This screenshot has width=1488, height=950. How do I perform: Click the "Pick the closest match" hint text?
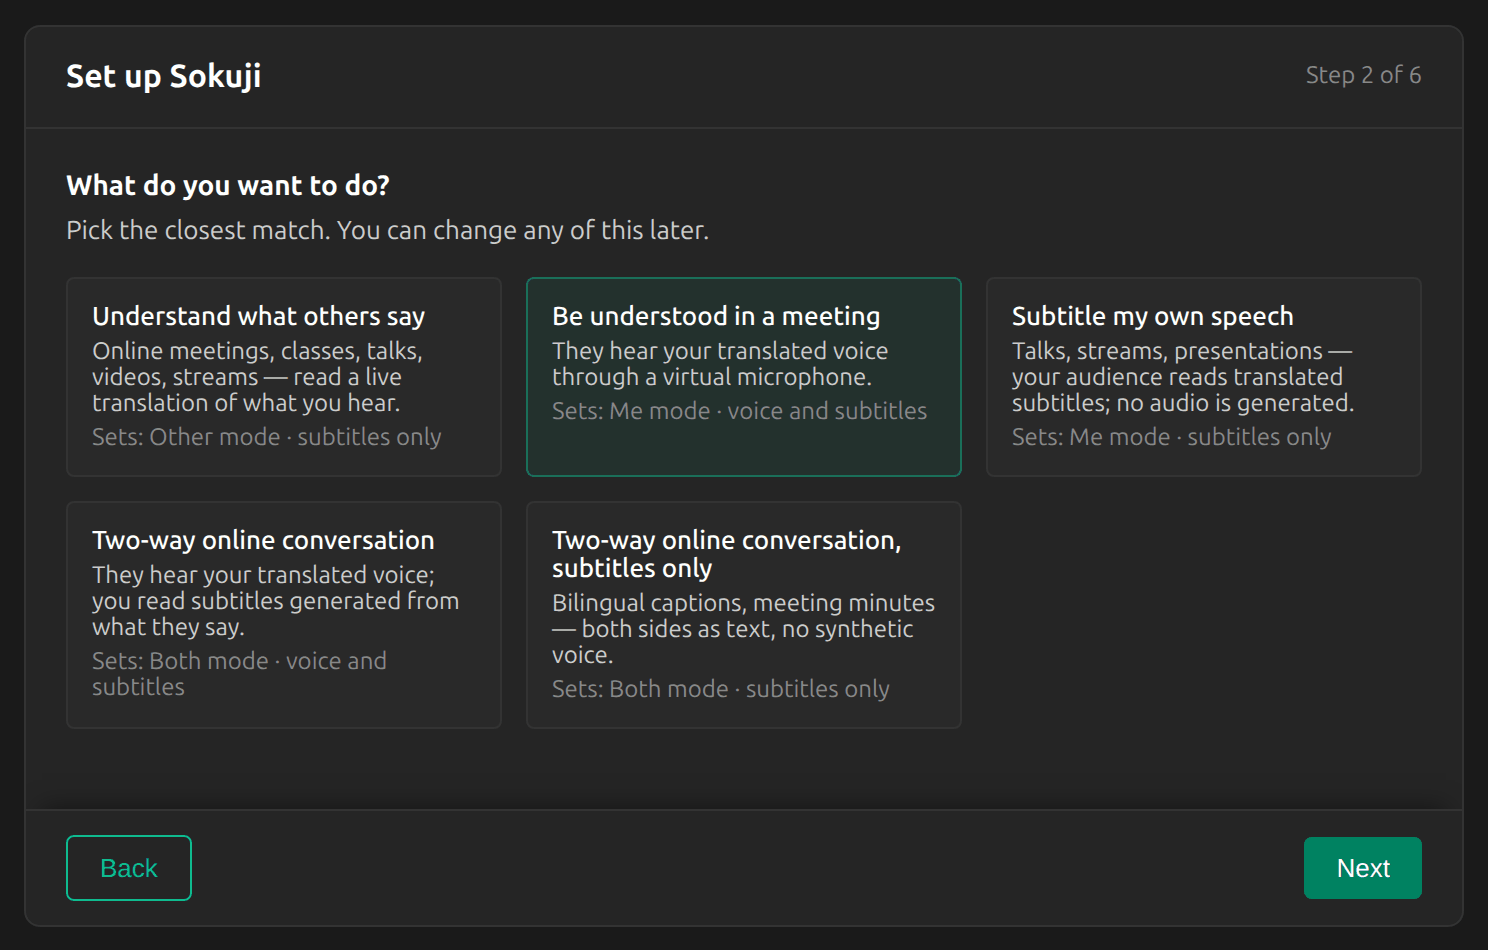point(387,230)
